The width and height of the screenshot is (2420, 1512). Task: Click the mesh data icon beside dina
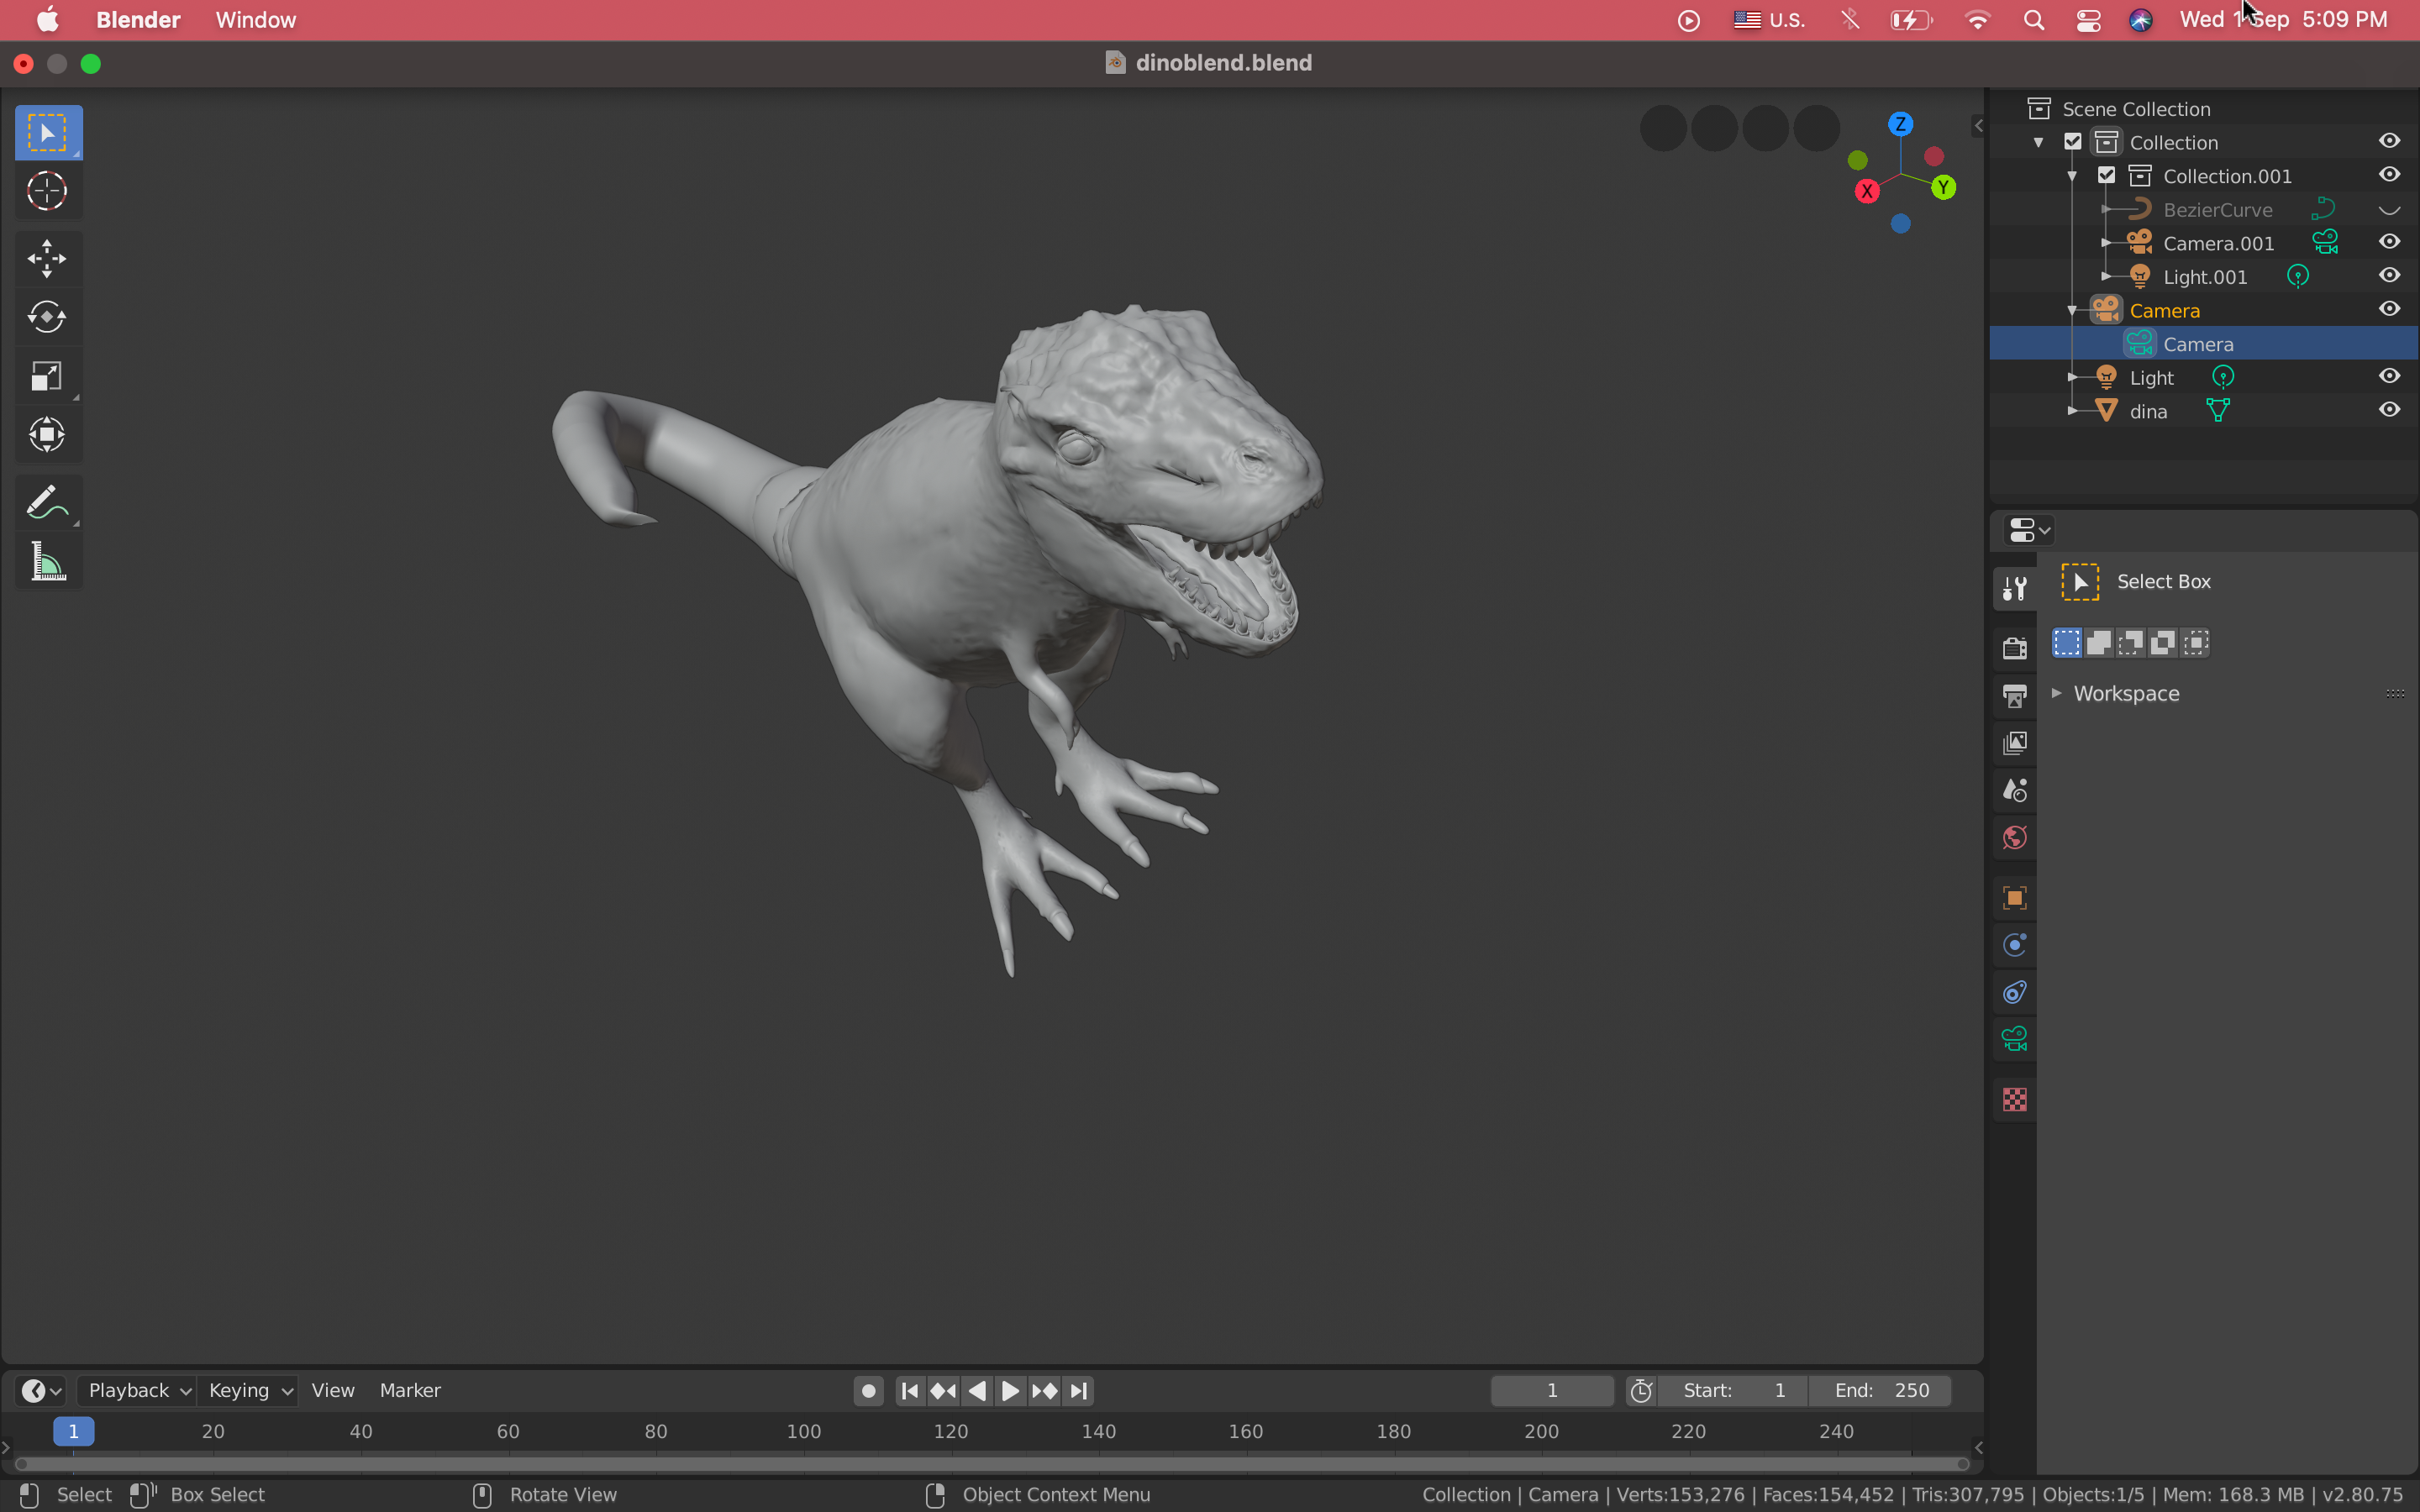(x=2218, y=410)
